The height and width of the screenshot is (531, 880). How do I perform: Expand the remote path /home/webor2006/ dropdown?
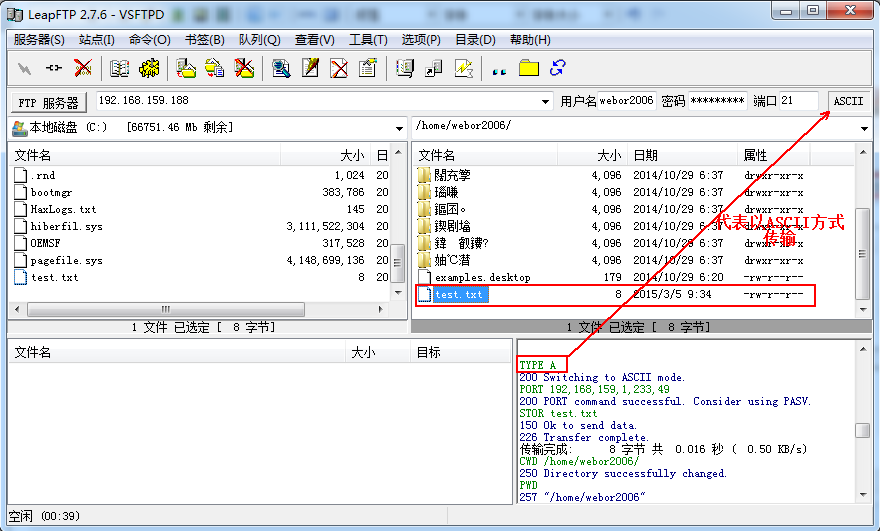[x=864, y=129]
